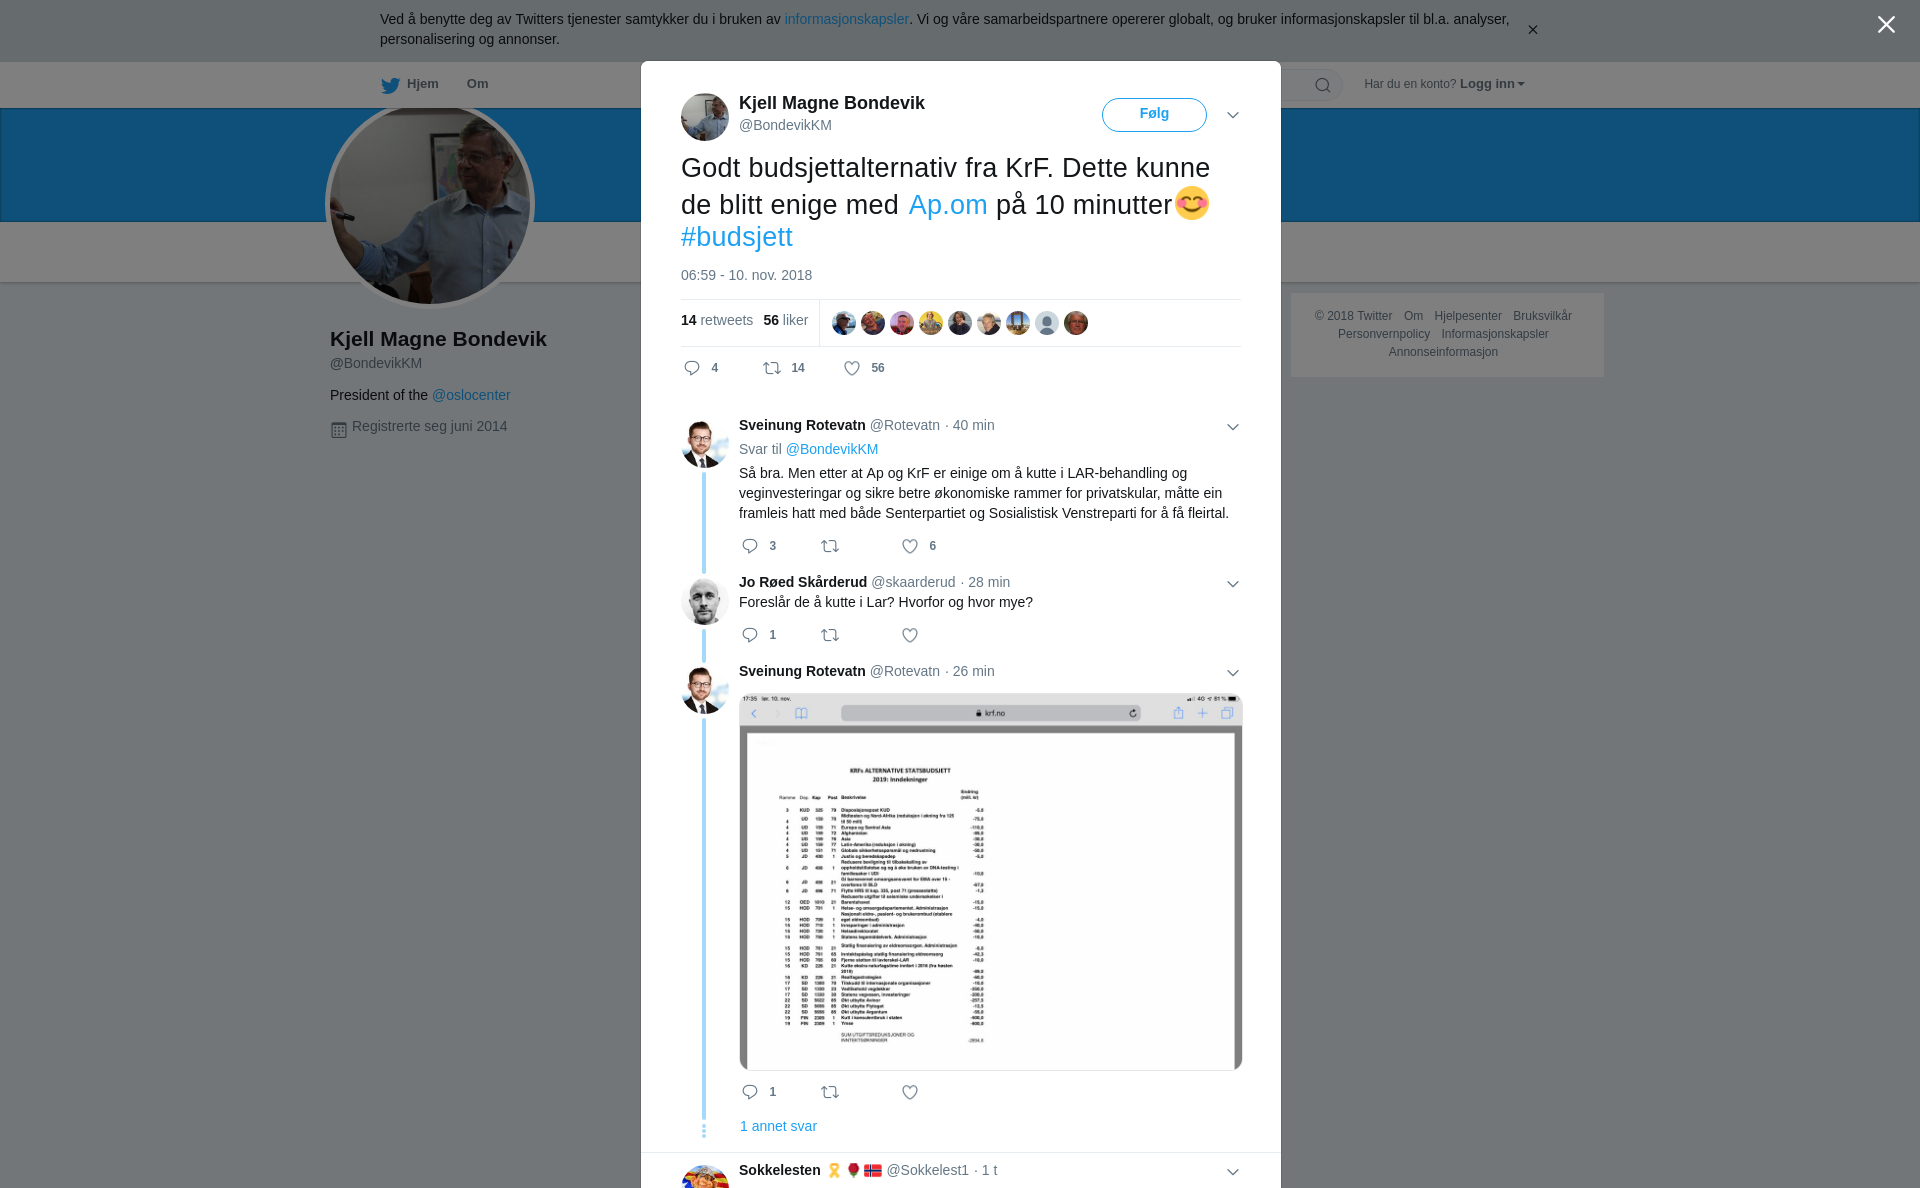The width and height of the screenshot is (1920, 1188).
Task: Reply to Bondevik's budsjett tweet
Action: pyautogui.click(x=692, y=368)
